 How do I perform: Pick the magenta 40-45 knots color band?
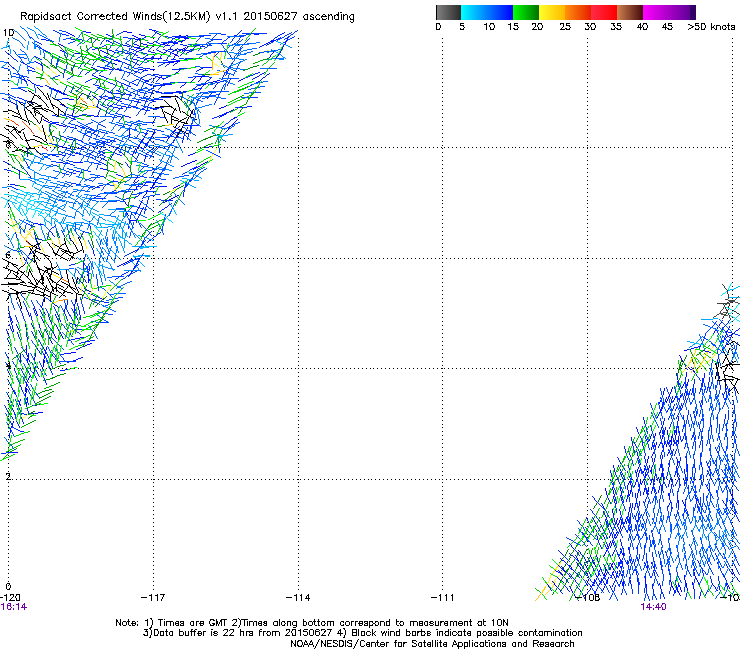point(656,12)
